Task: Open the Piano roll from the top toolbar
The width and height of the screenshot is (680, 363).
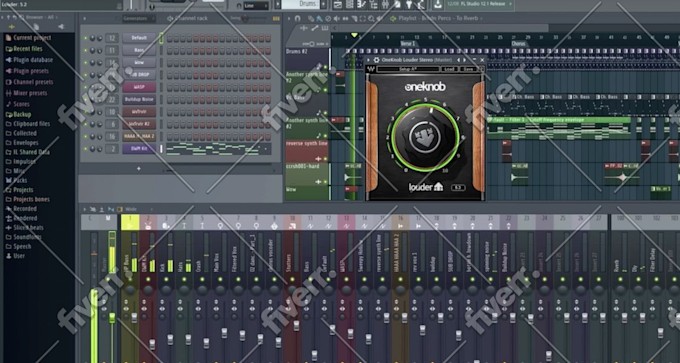Action: tap(362, 4)
